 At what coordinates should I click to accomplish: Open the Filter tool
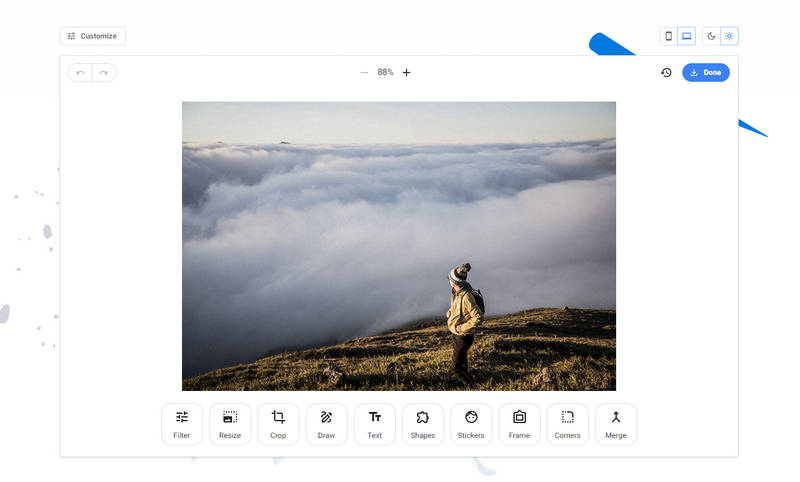(x=182, y=424)
